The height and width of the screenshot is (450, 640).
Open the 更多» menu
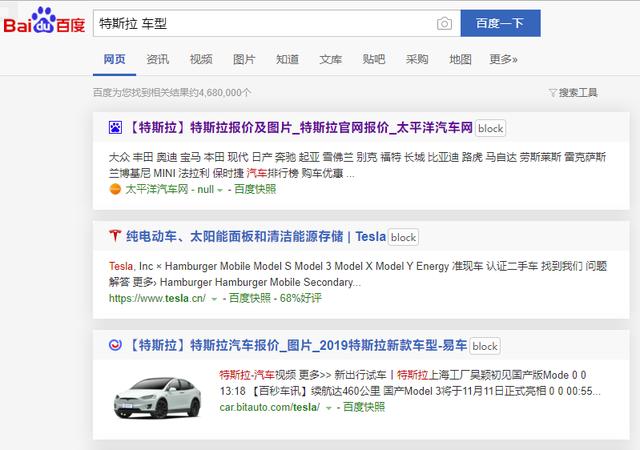[x=503, y=60]
